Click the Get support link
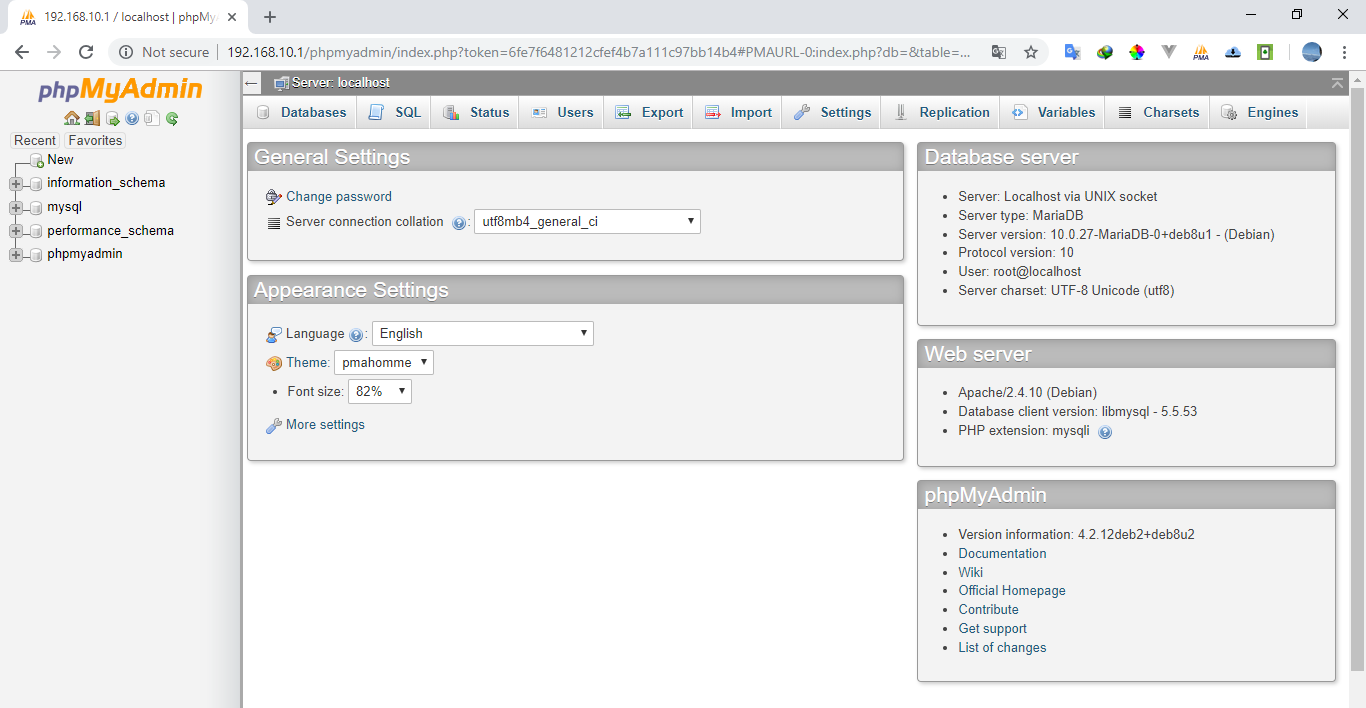Viewport: 1366px width, 708px height. click(992, 629)
